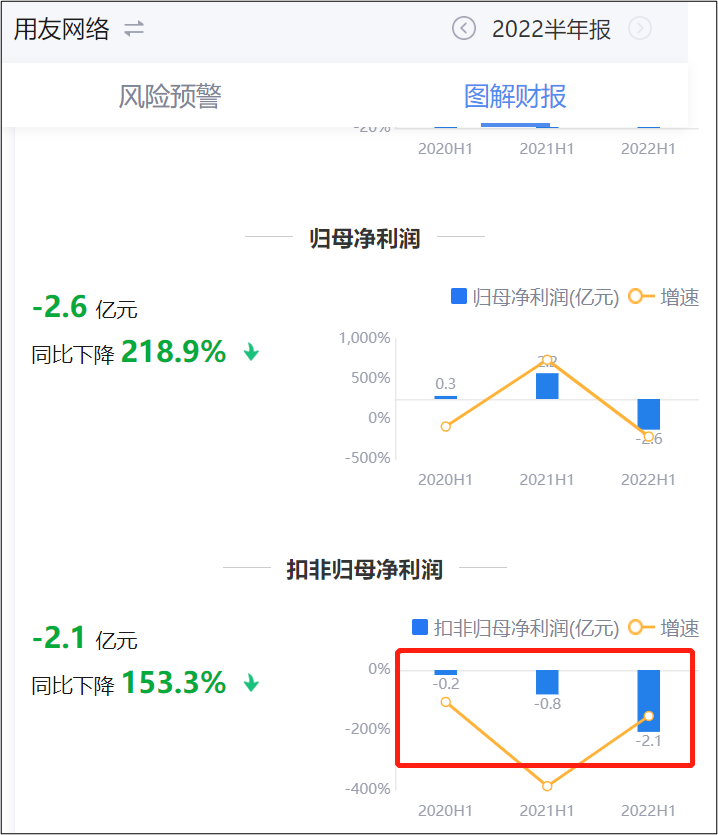Click blue swatch of 归母净利润(亿元) legend
Viewport: 718px width, 835px height.
[459, 296]
